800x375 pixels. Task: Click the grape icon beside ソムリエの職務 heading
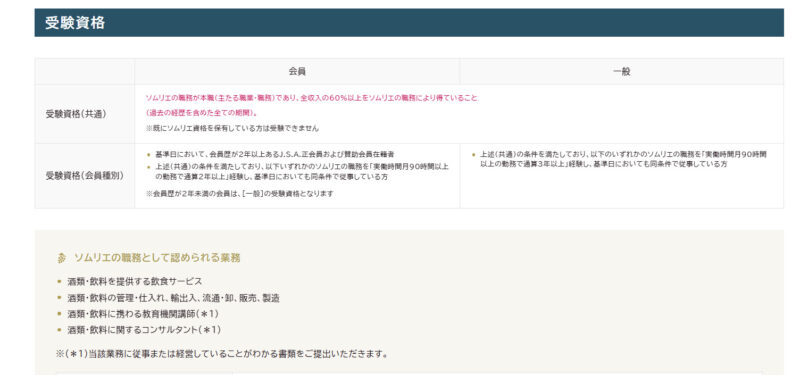[x=62, y=258]
